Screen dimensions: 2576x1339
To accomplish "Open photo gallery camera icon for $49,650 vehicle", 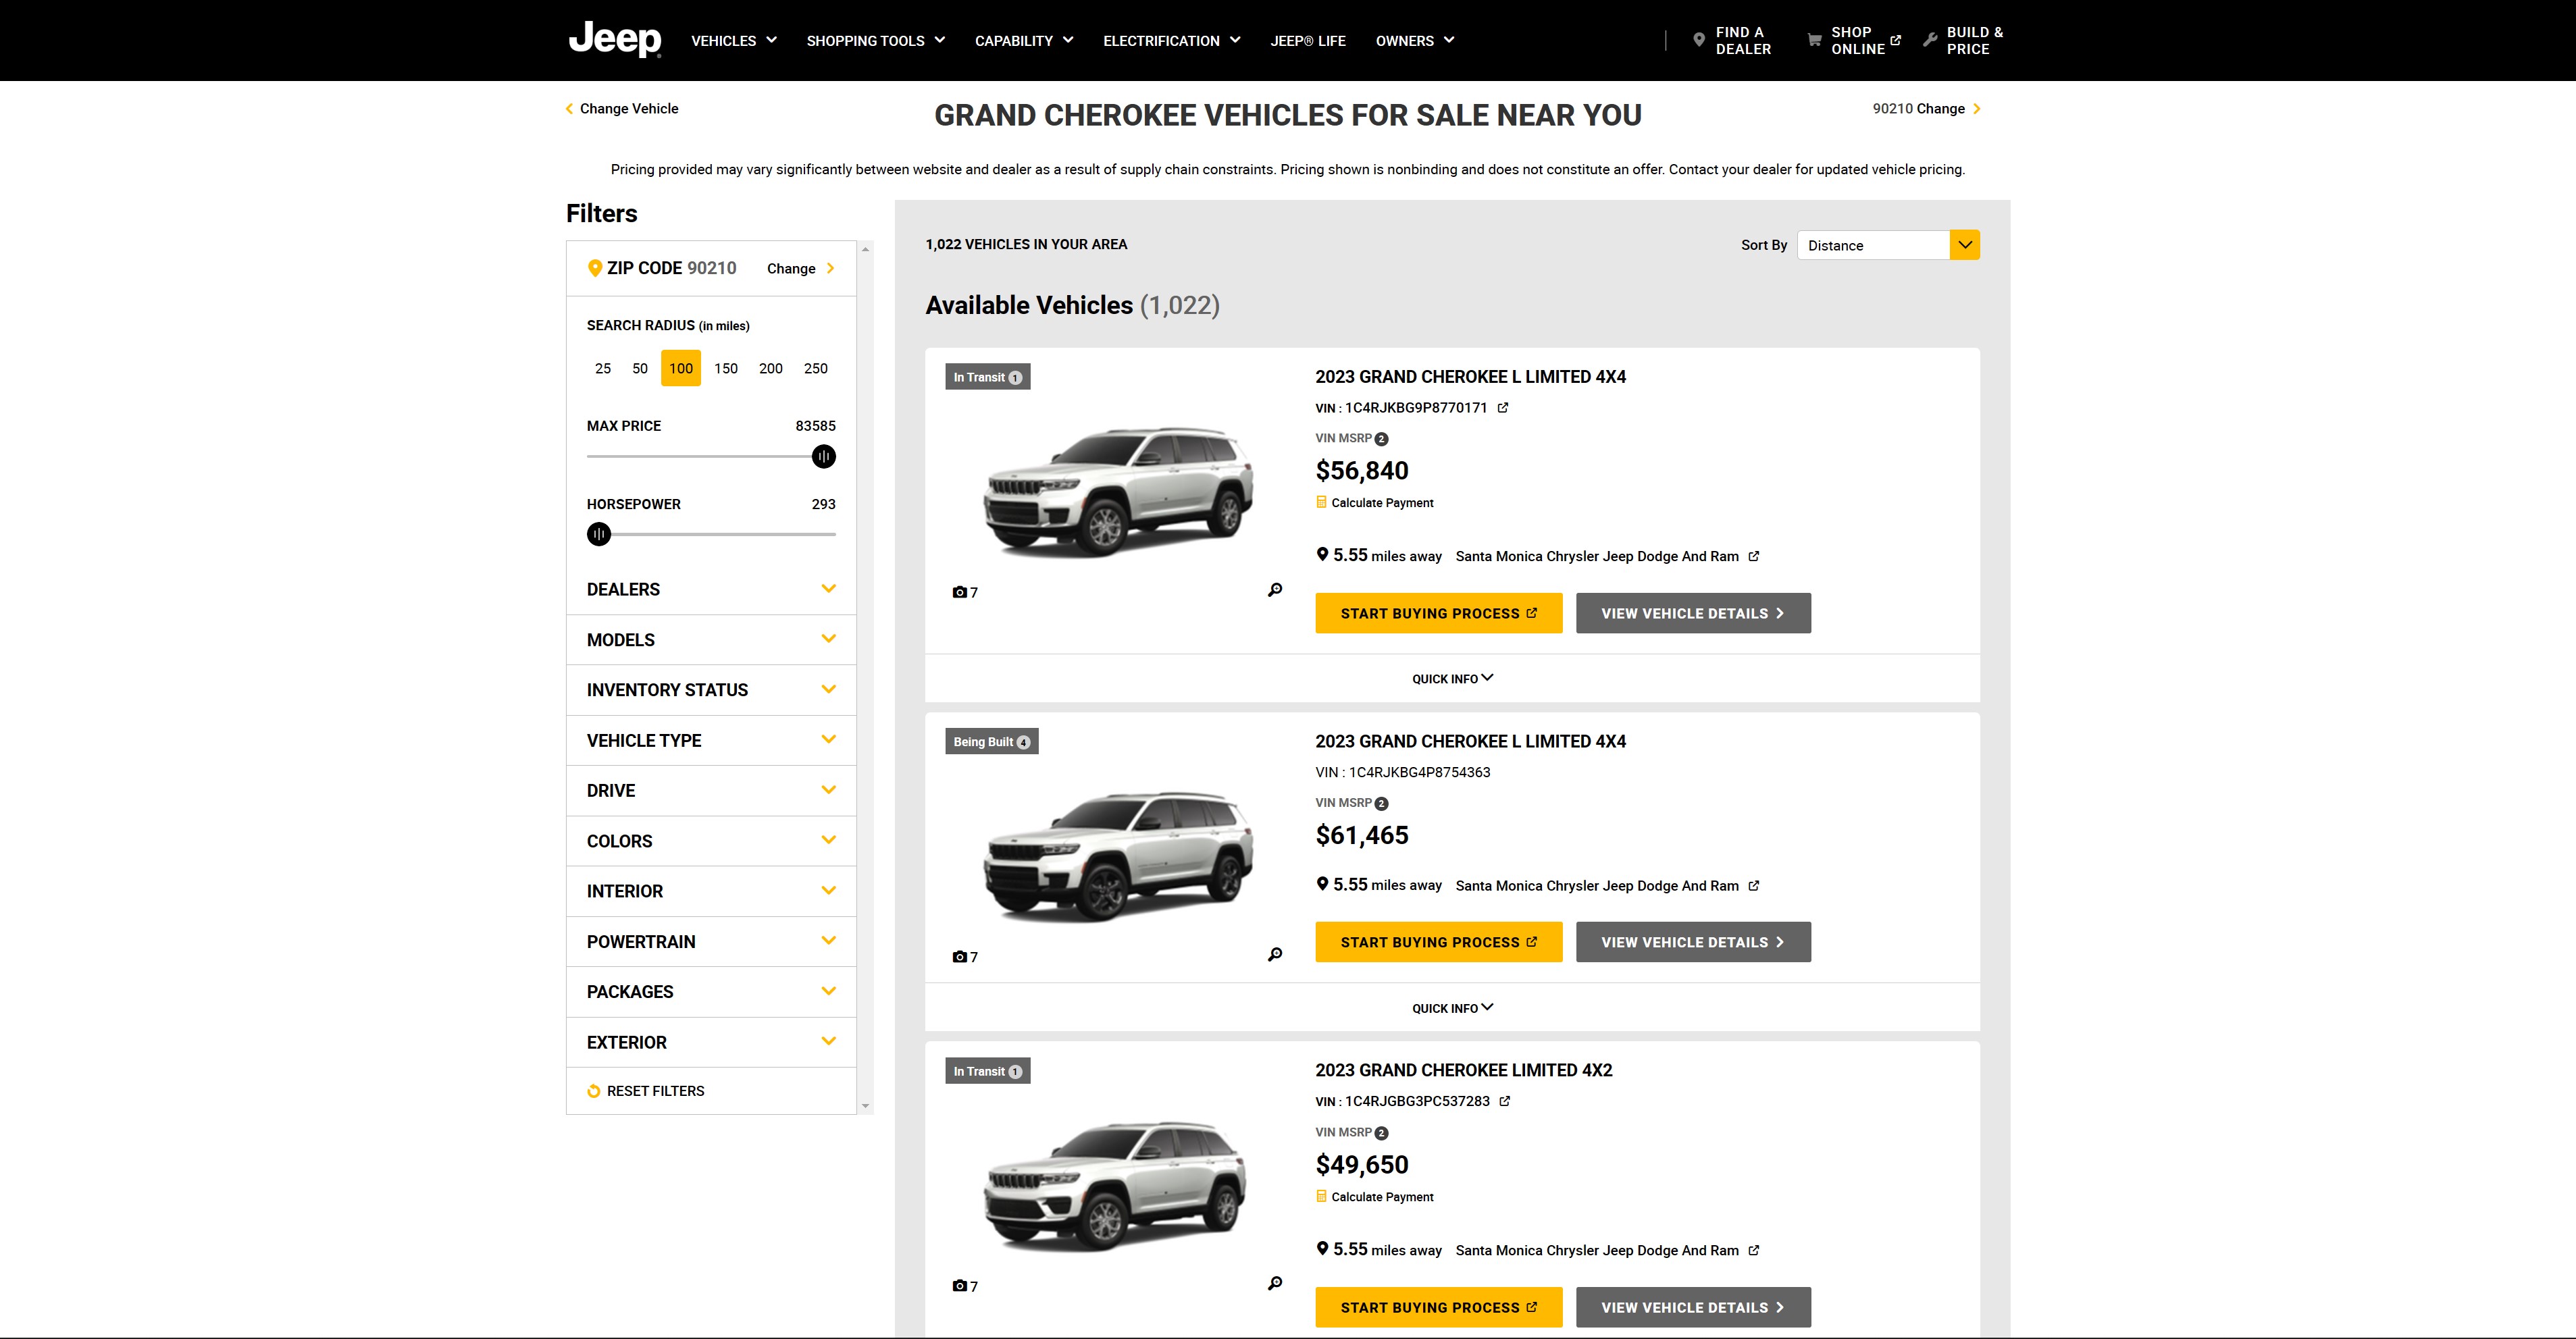I will pos(960,1286).
